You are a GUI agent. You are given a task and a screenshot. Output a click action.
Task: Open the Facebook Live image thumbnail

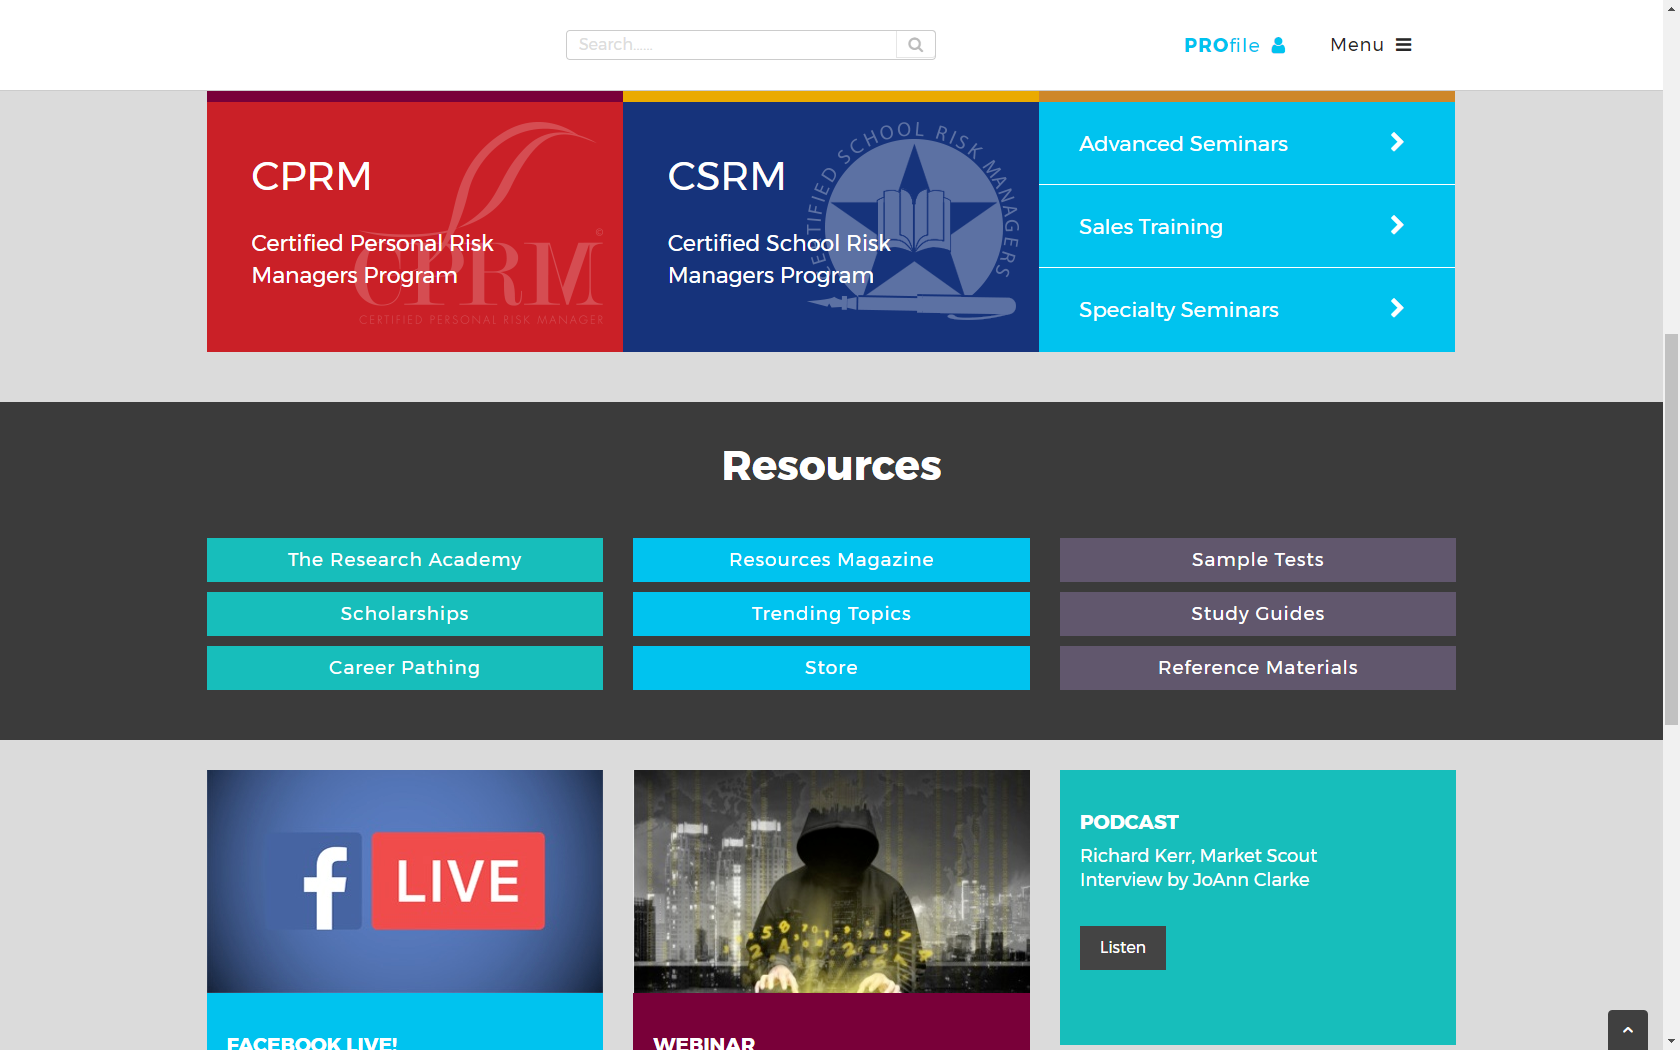click(405, 881)
